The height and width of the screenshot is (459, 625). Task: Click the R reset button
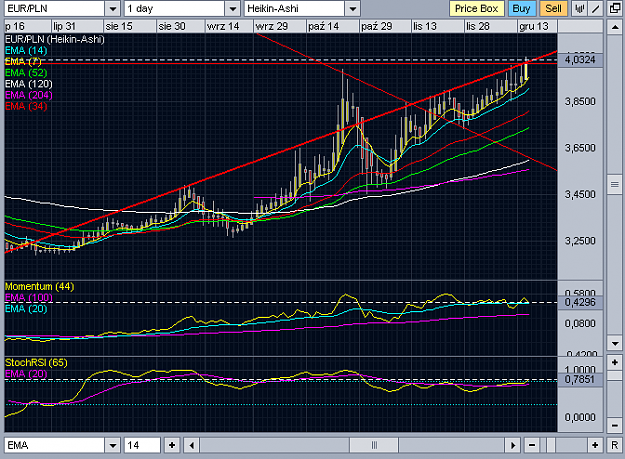[615, 445]
